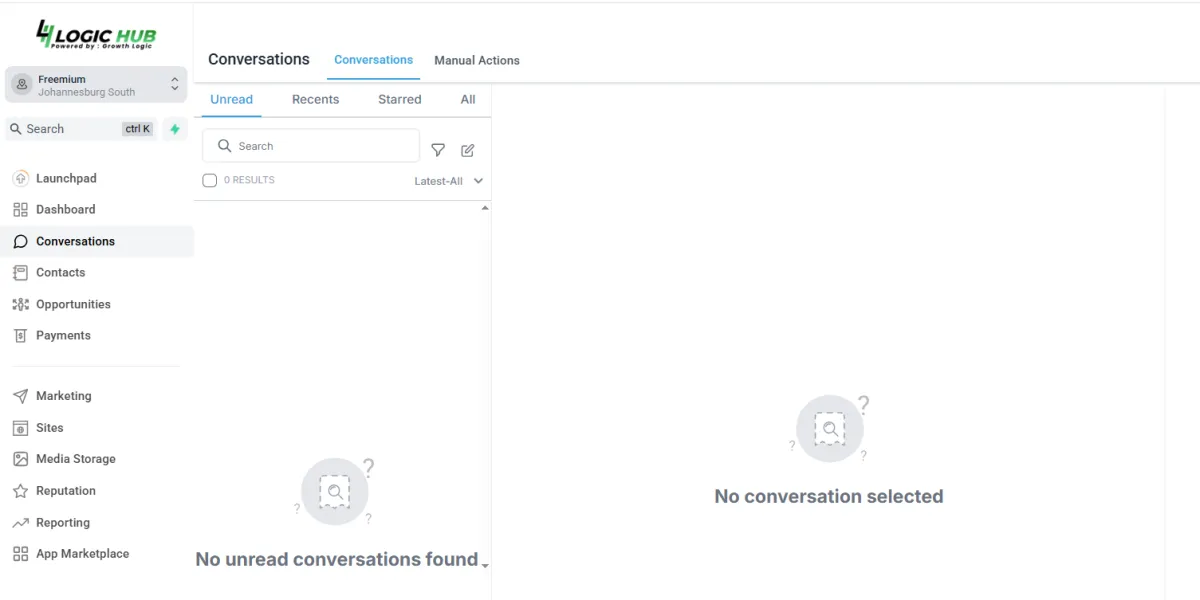Click the App Marketplace label

point(83,554)
